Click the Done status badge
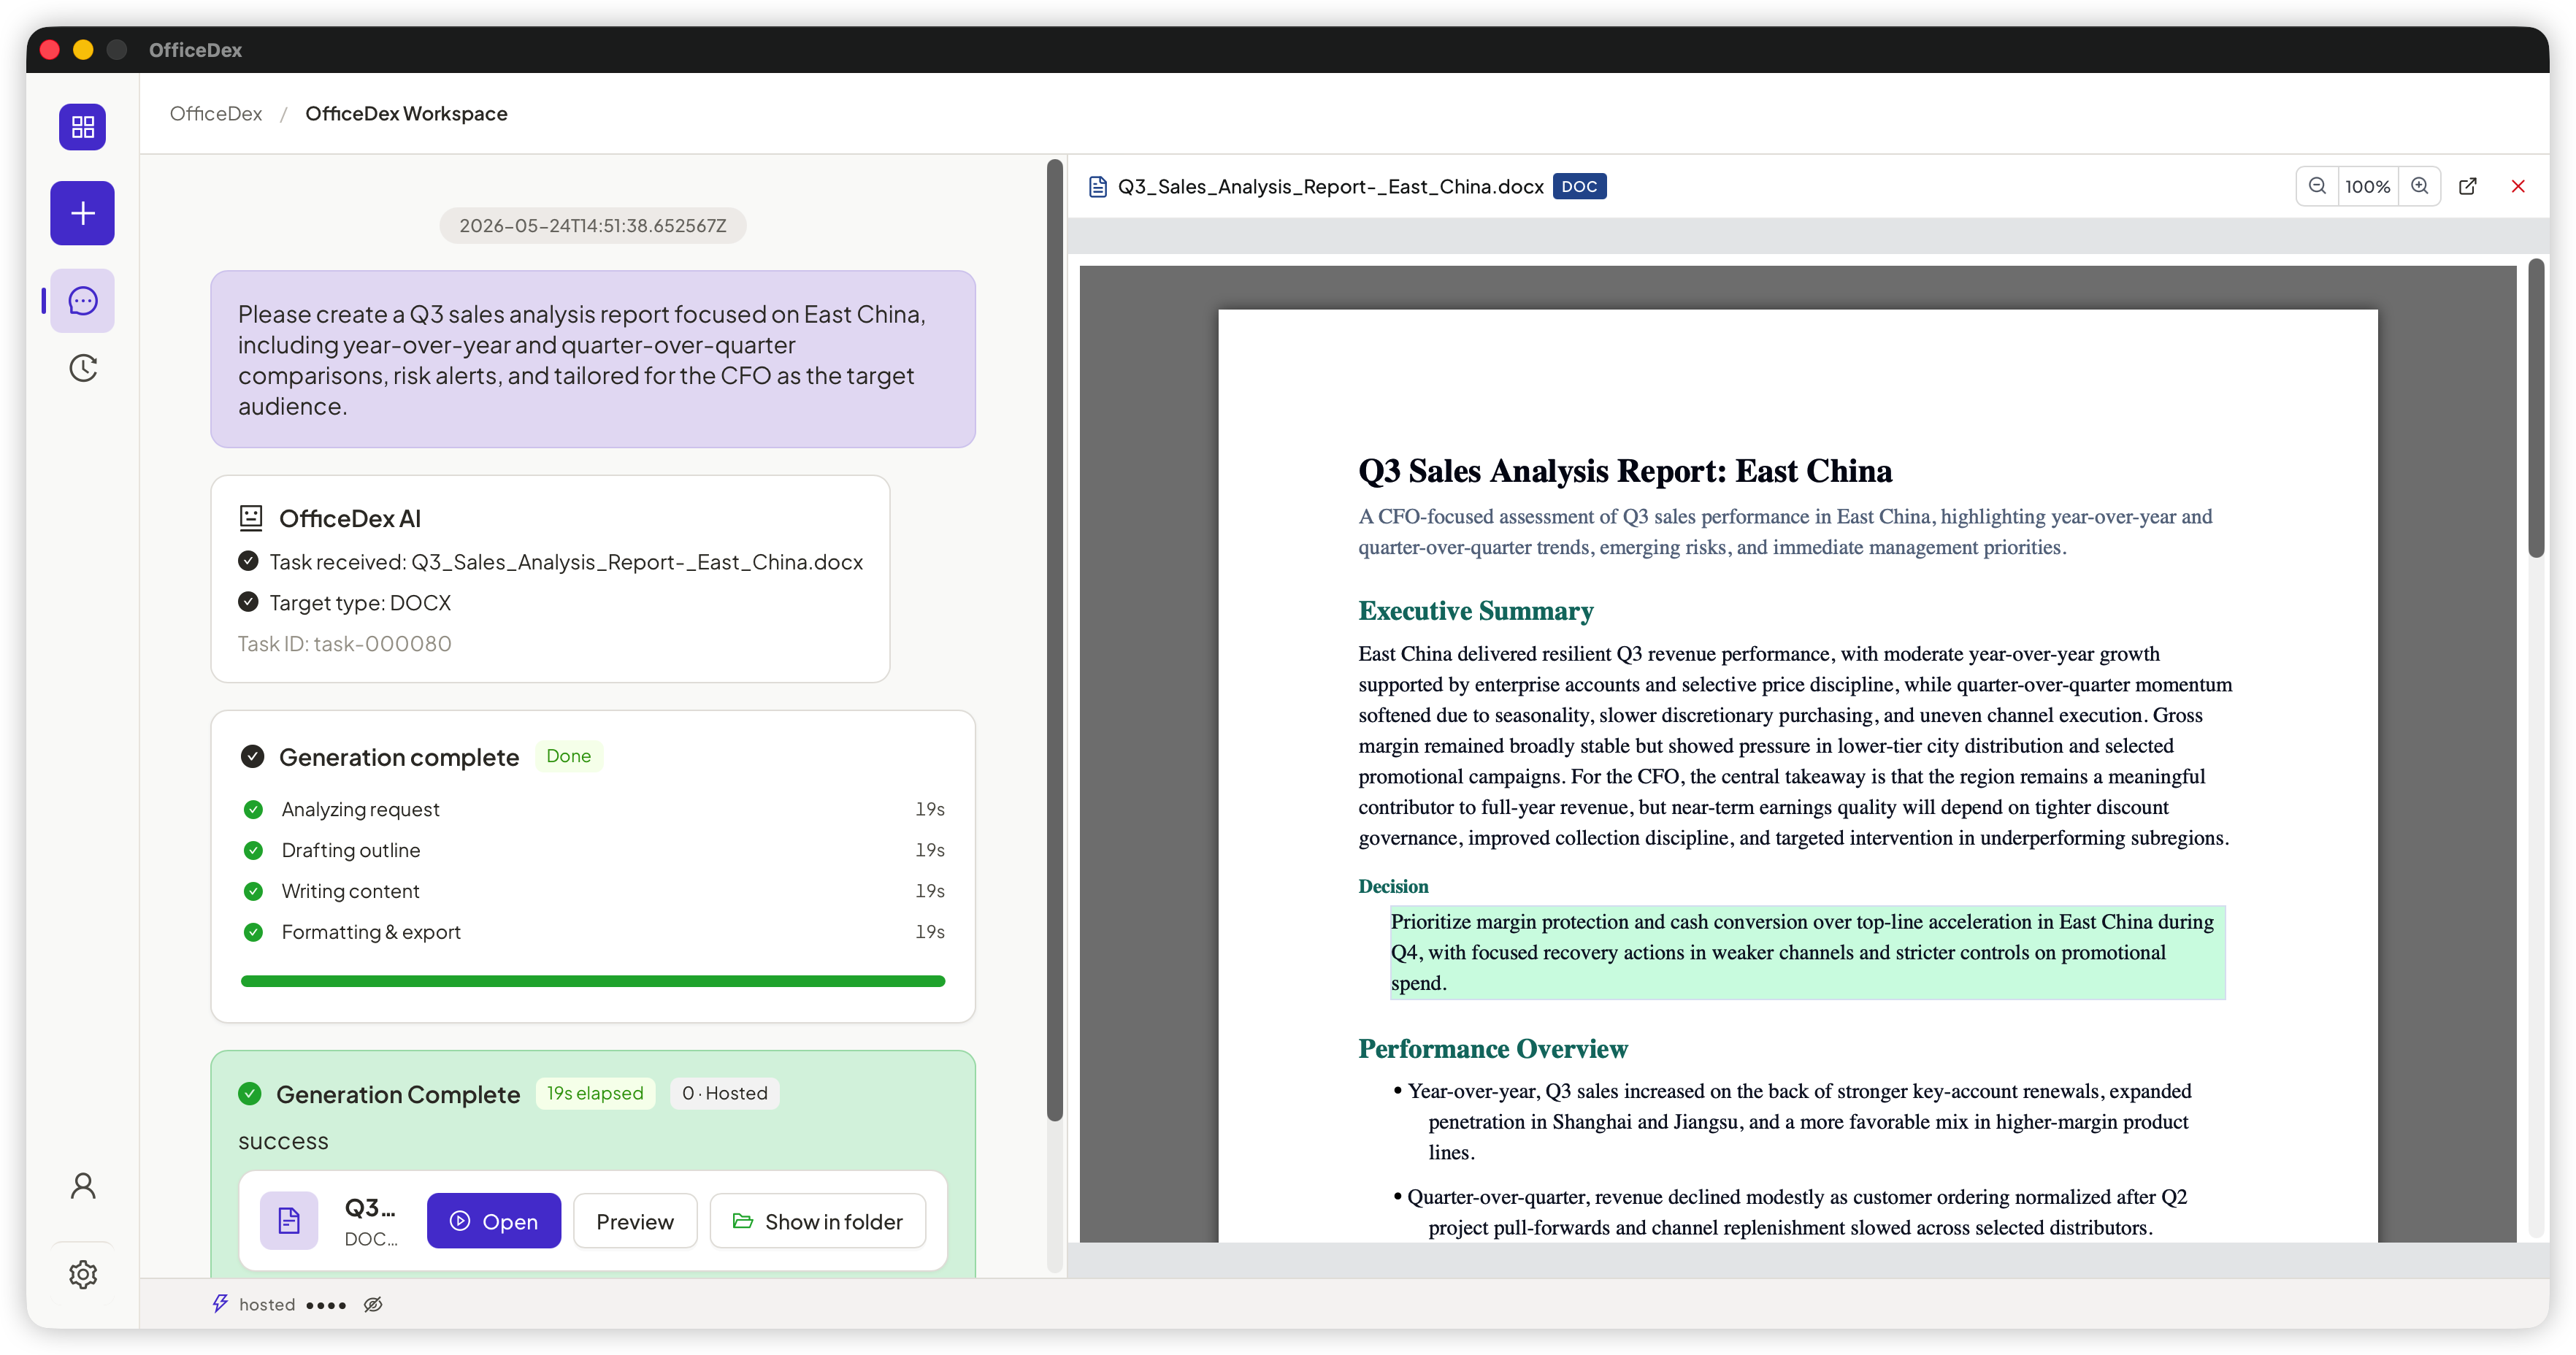Viewport: 2576px width, 1355px height. point(569,756)
